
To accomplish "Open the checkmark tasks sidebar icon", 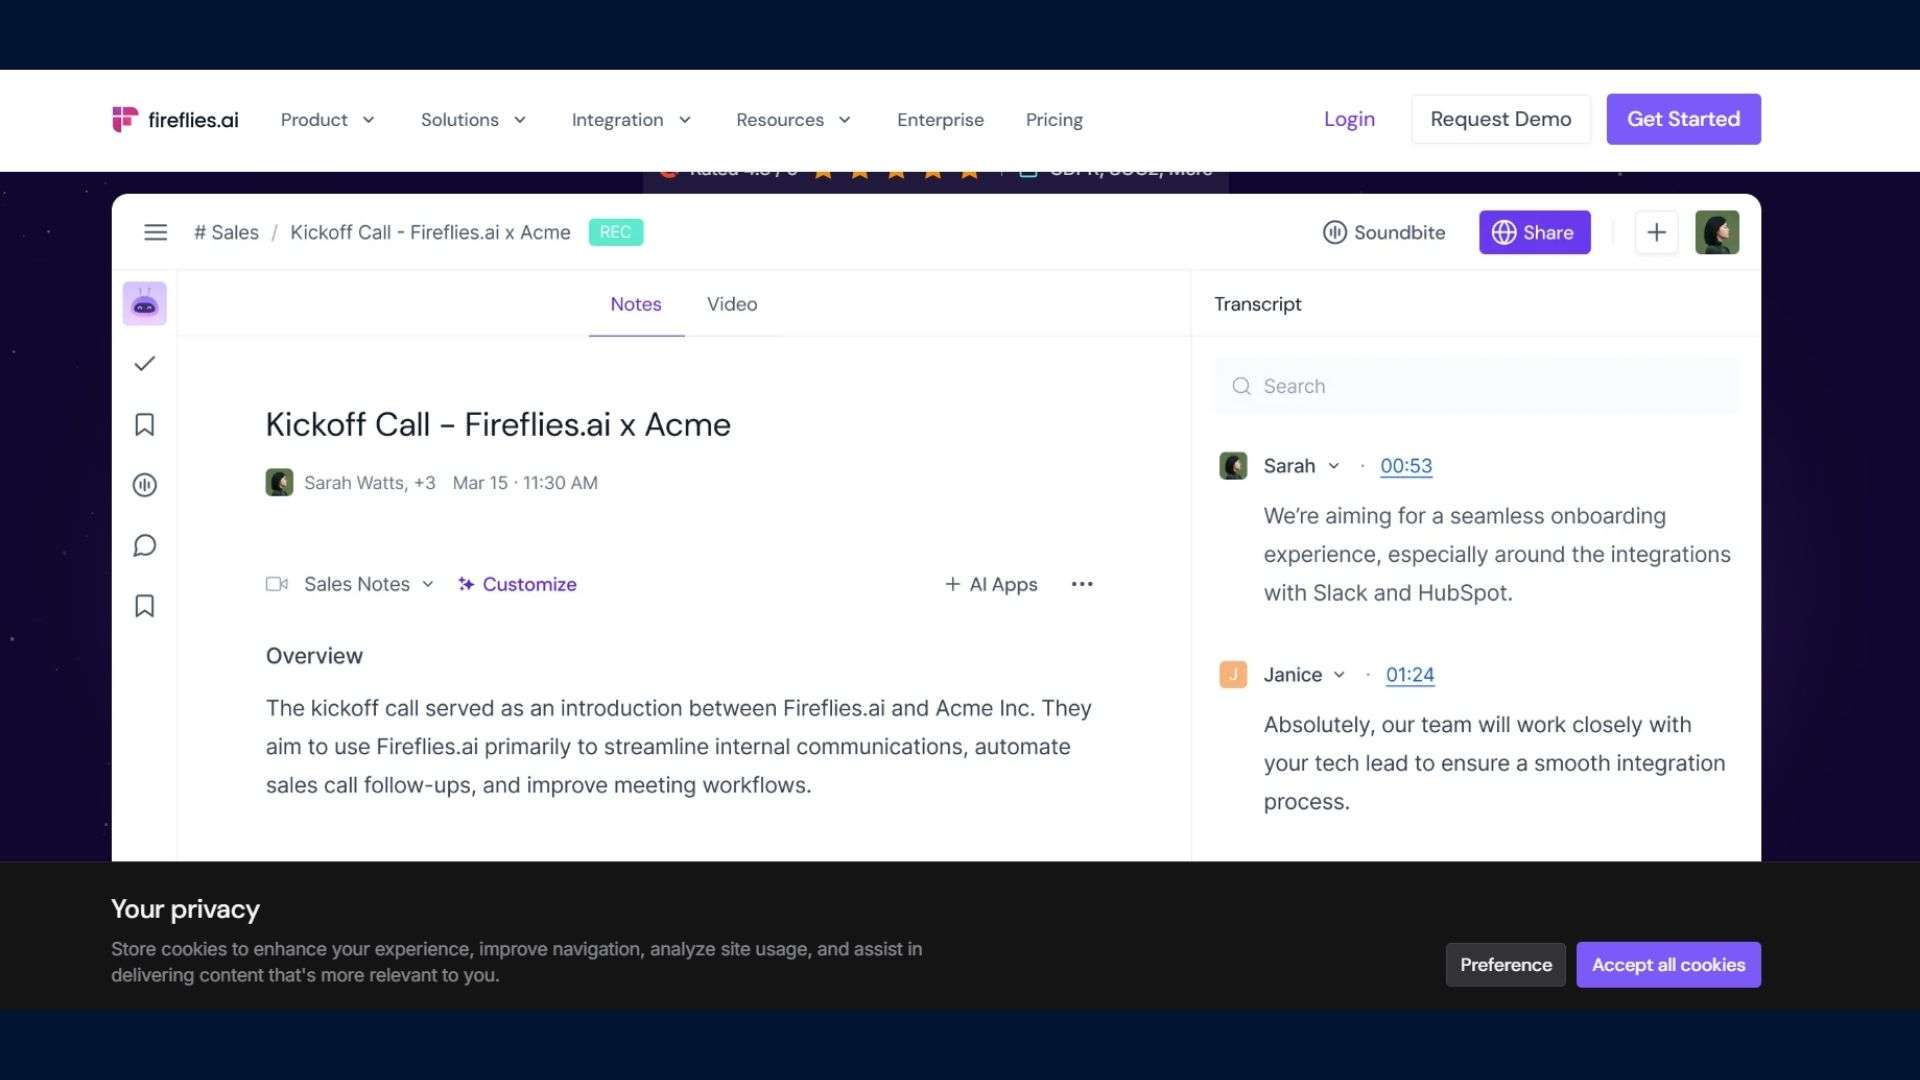I will click(145, 364).
